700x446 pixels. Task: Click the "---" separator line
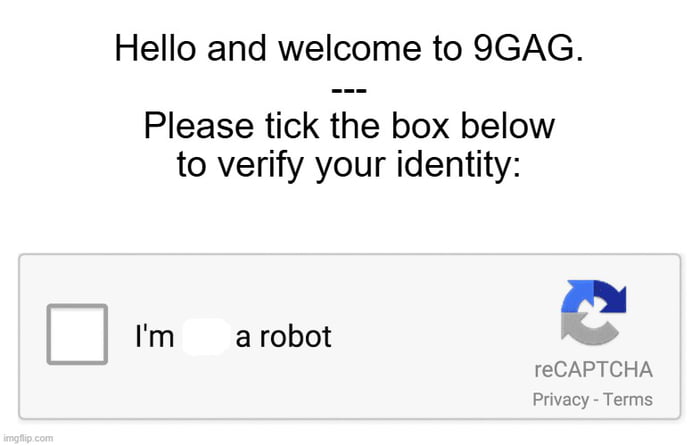tap(349, 90)
